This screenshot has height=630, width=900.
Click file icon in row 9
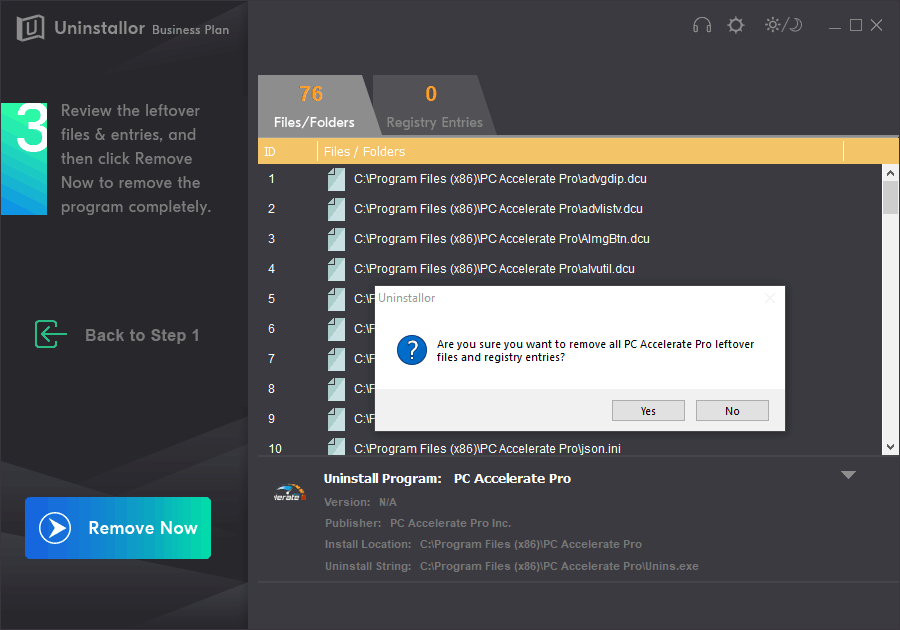pos(336,418)
